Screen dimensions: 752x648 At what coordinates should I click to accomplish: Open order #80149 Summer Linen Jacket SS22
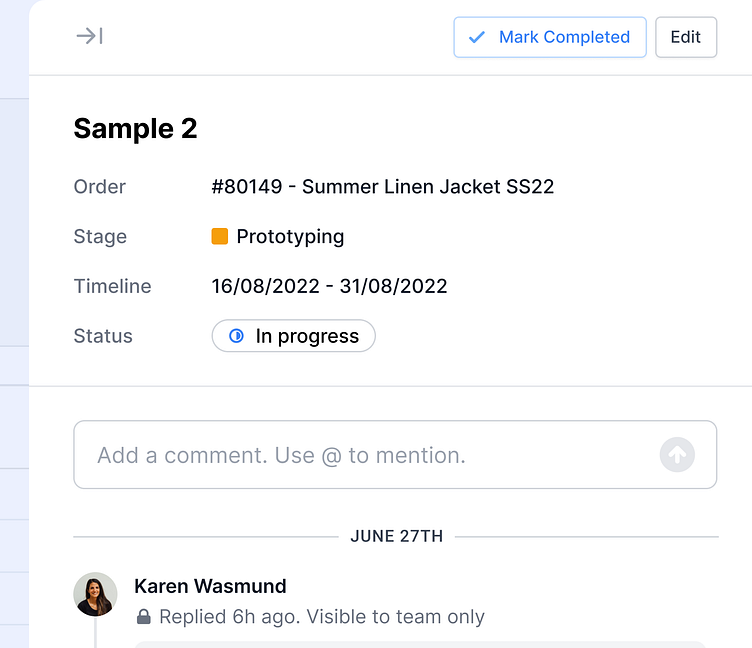click(x=382, y=186)
